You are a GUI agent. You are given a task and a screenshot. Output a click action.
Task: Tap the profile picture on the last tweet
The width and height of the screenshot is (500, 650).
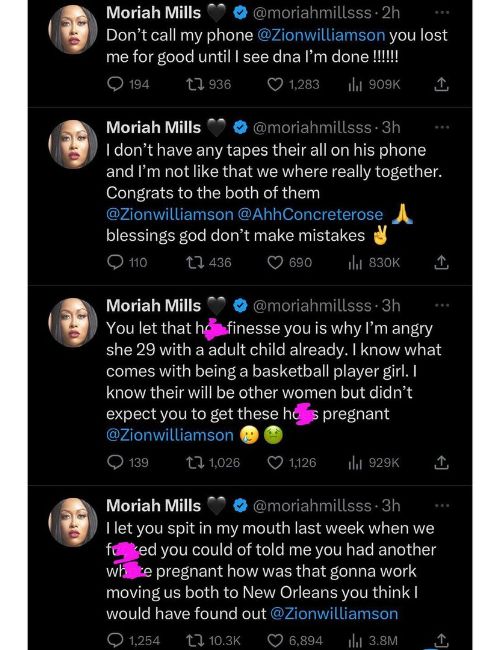tap(73, 522)
